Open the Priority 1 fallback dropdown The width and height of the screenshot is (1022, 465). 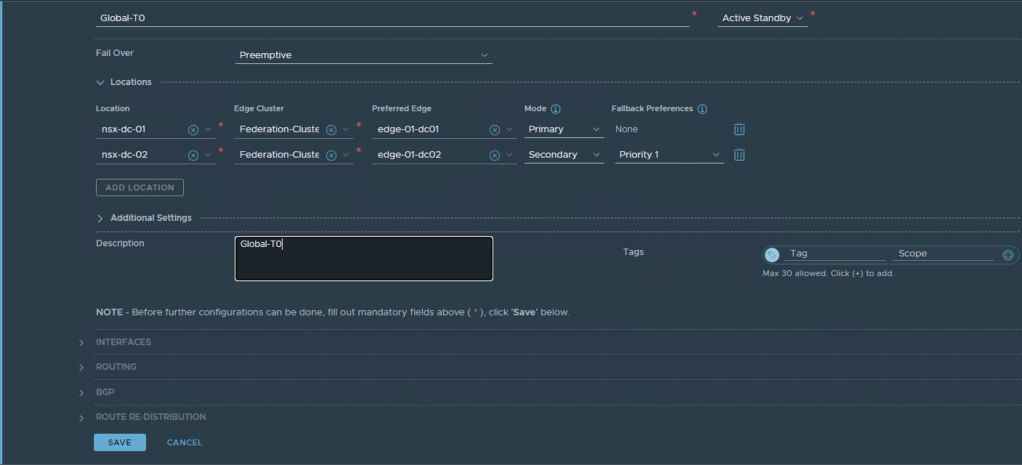click(x=669, y=155)
